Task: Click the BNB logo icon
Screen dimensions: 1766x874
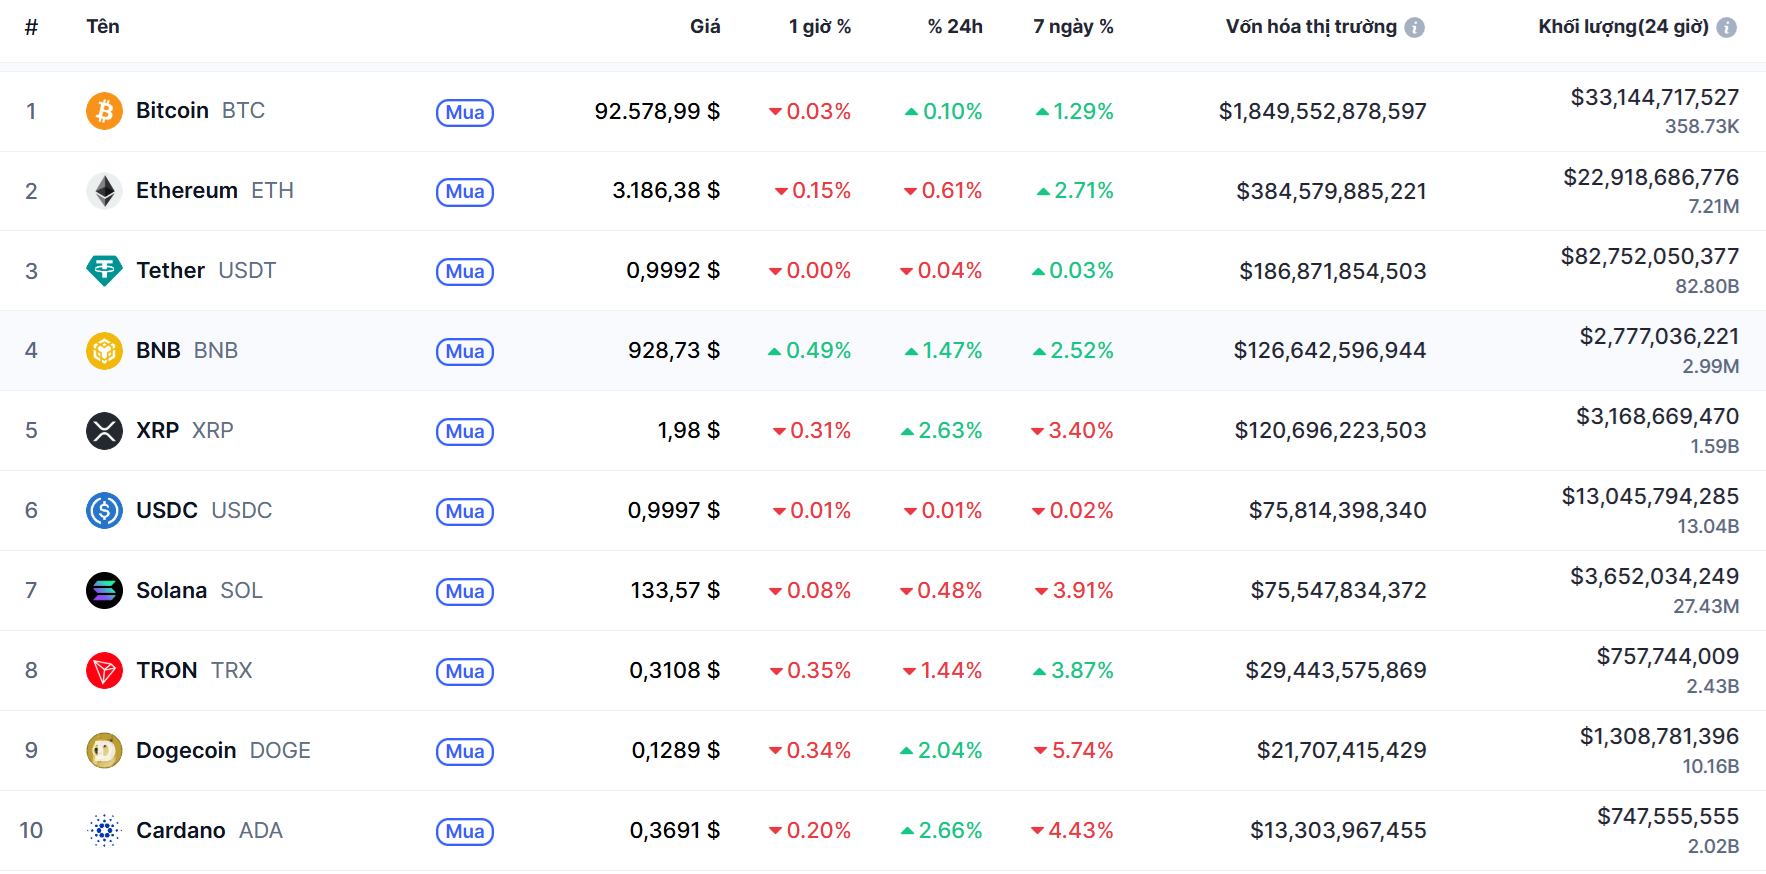Action: click(104, 351)
